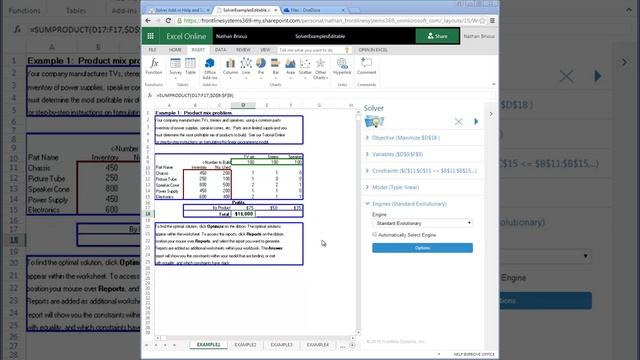
Task: Click the Excel Online brand link
Action: (x=186, y=36)
